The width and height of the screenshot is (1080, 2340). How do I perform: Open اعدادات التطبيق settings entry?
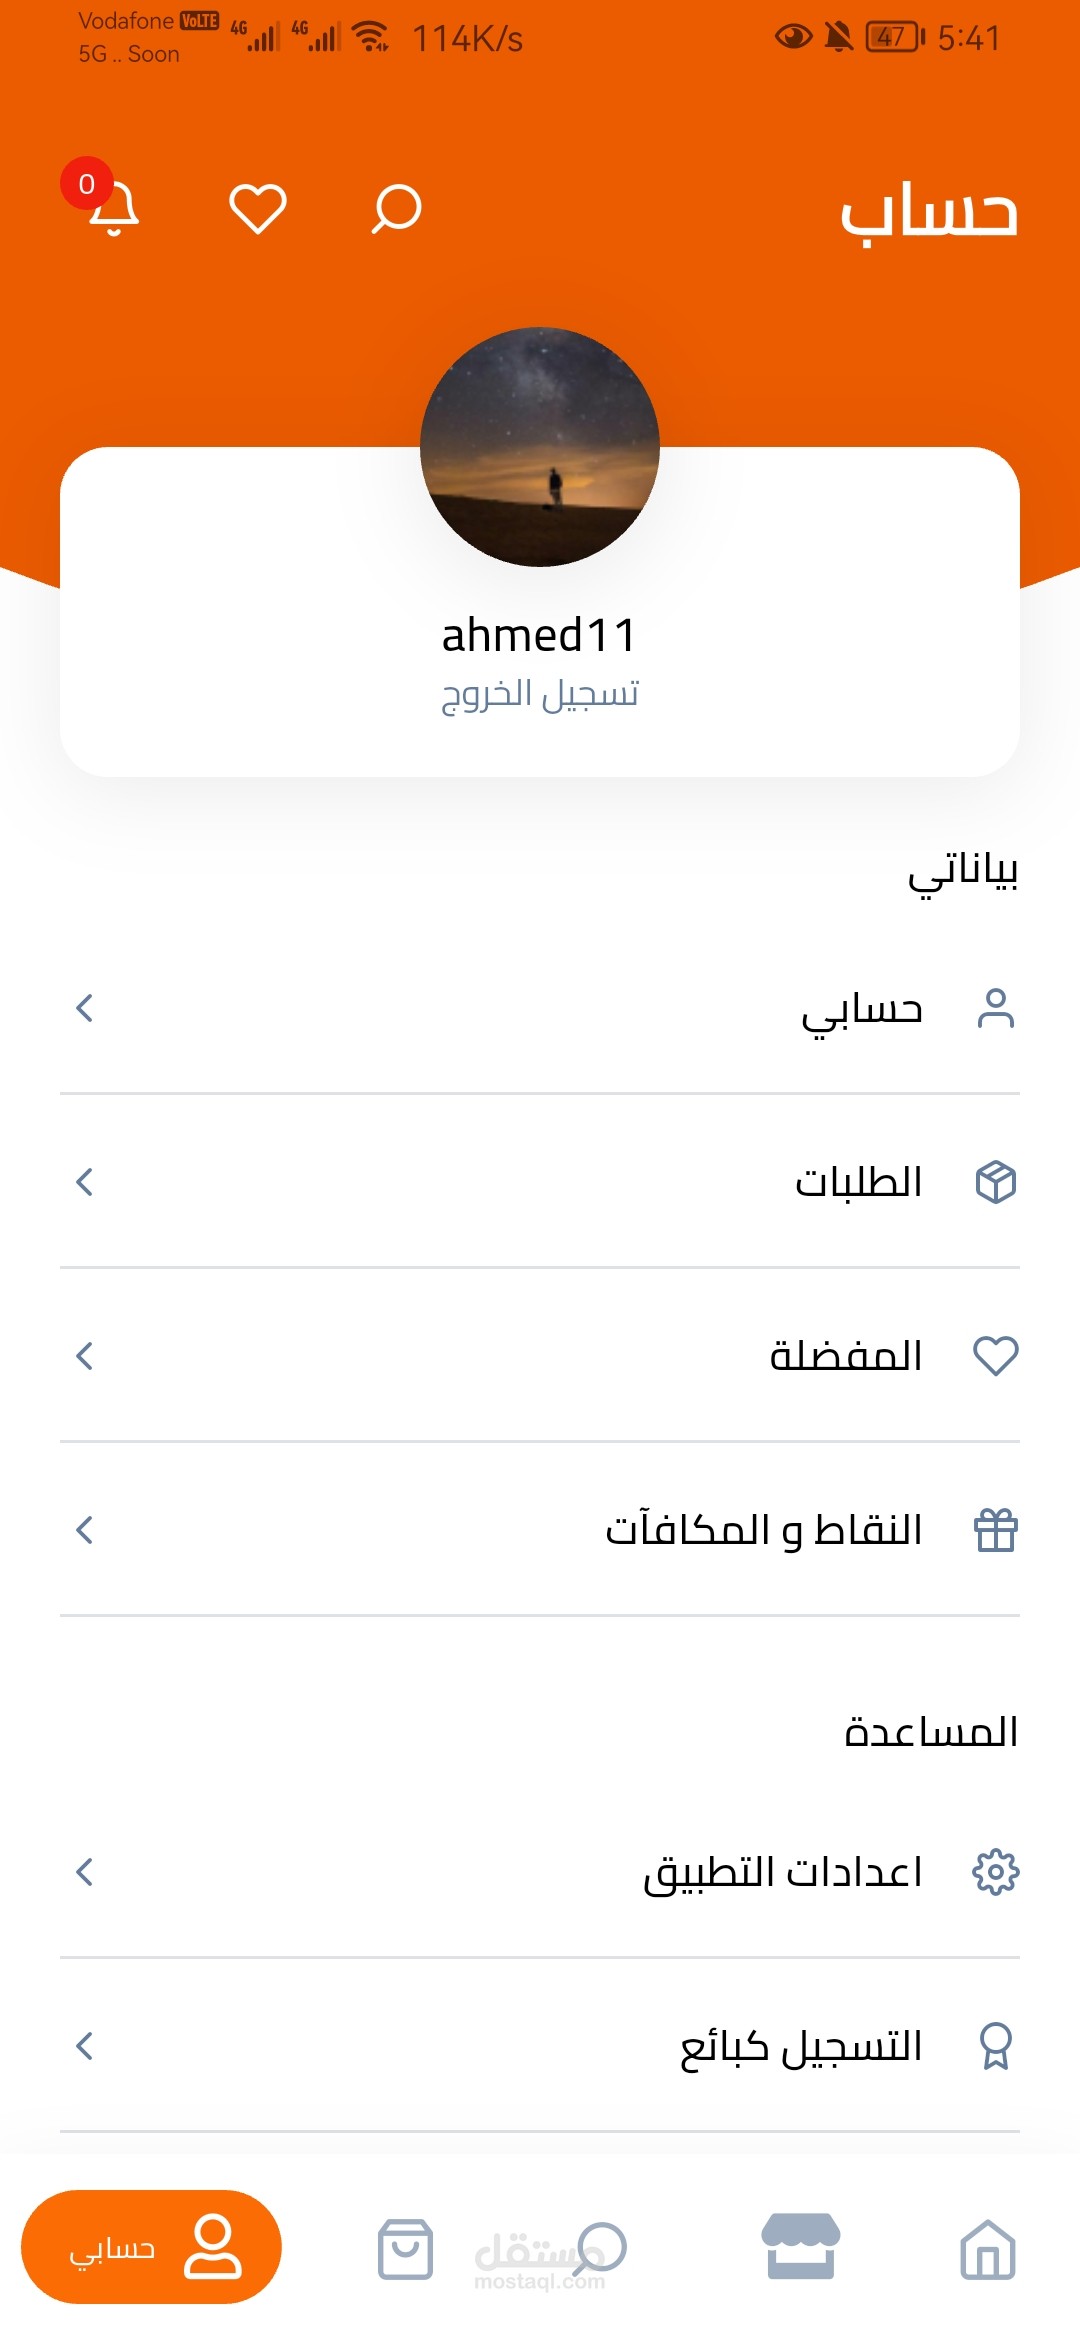pyautogui.click(x=782, y=1872)
